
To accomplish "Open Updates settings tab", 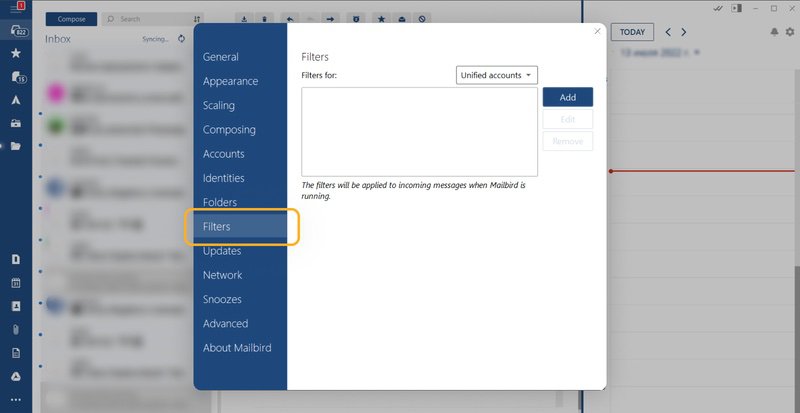I will coord(221,251).
